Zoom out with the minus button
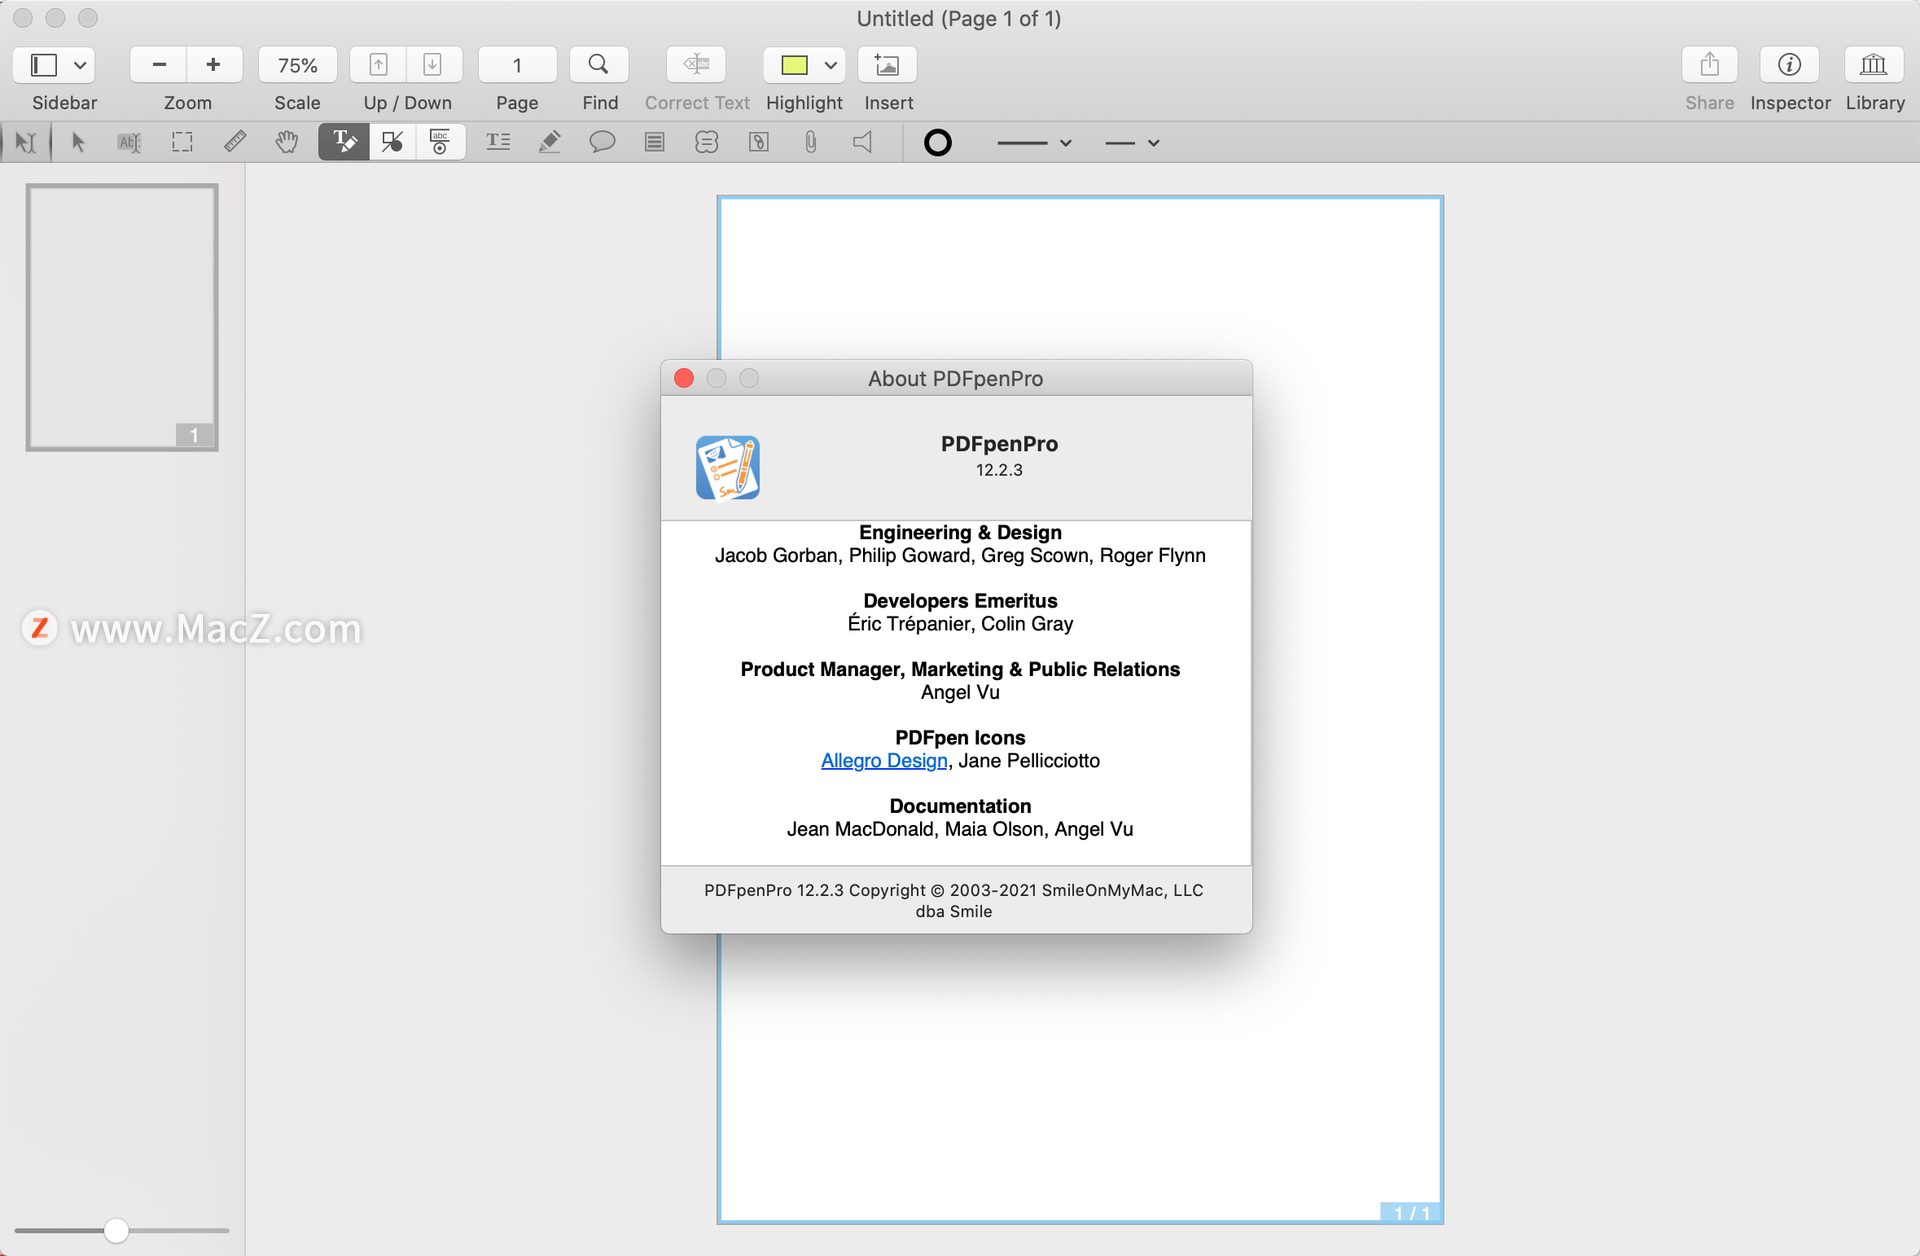 pos(159,65)
